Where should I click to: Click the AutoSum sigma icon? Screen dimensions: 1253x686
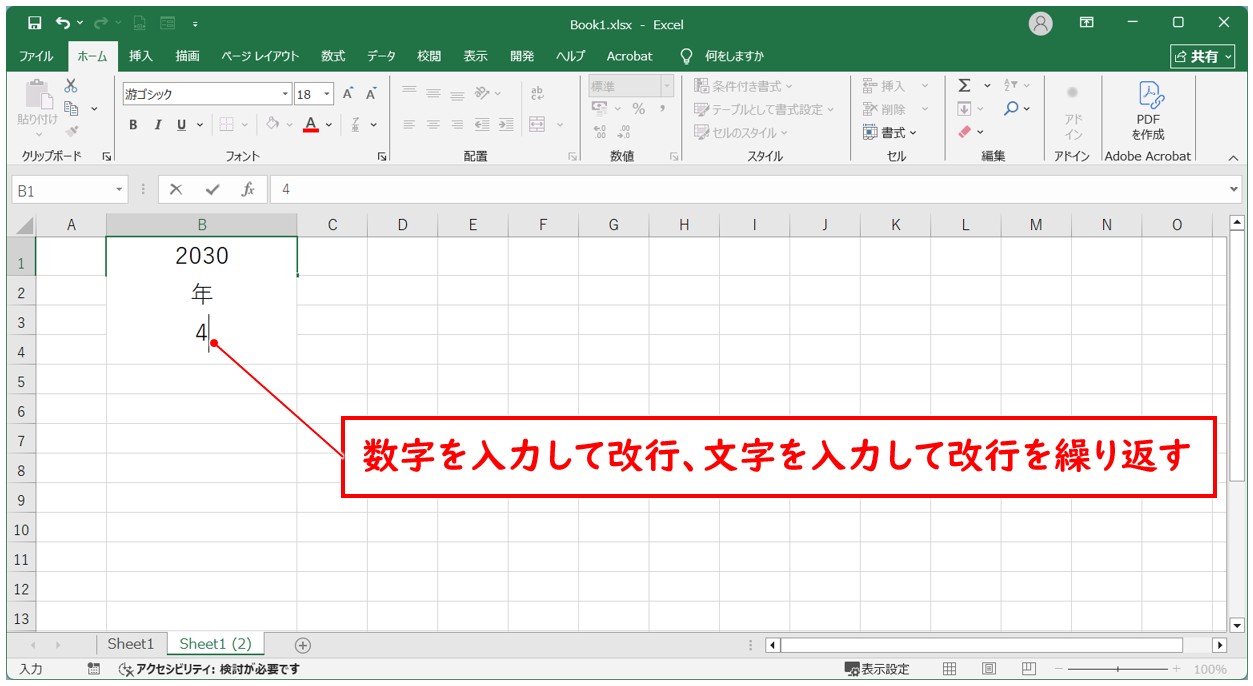[964, 86]
